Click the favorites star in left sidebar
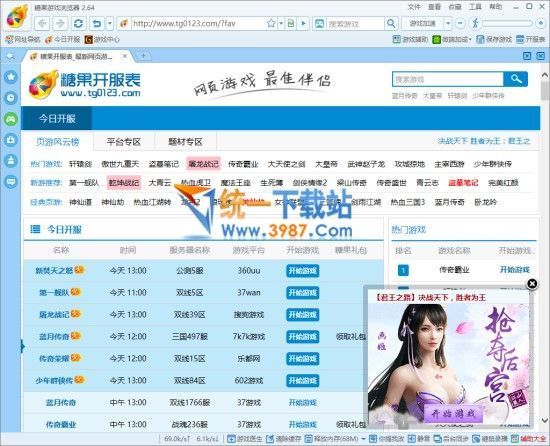This screenshot has height=446, width=550. pos(11,76)
